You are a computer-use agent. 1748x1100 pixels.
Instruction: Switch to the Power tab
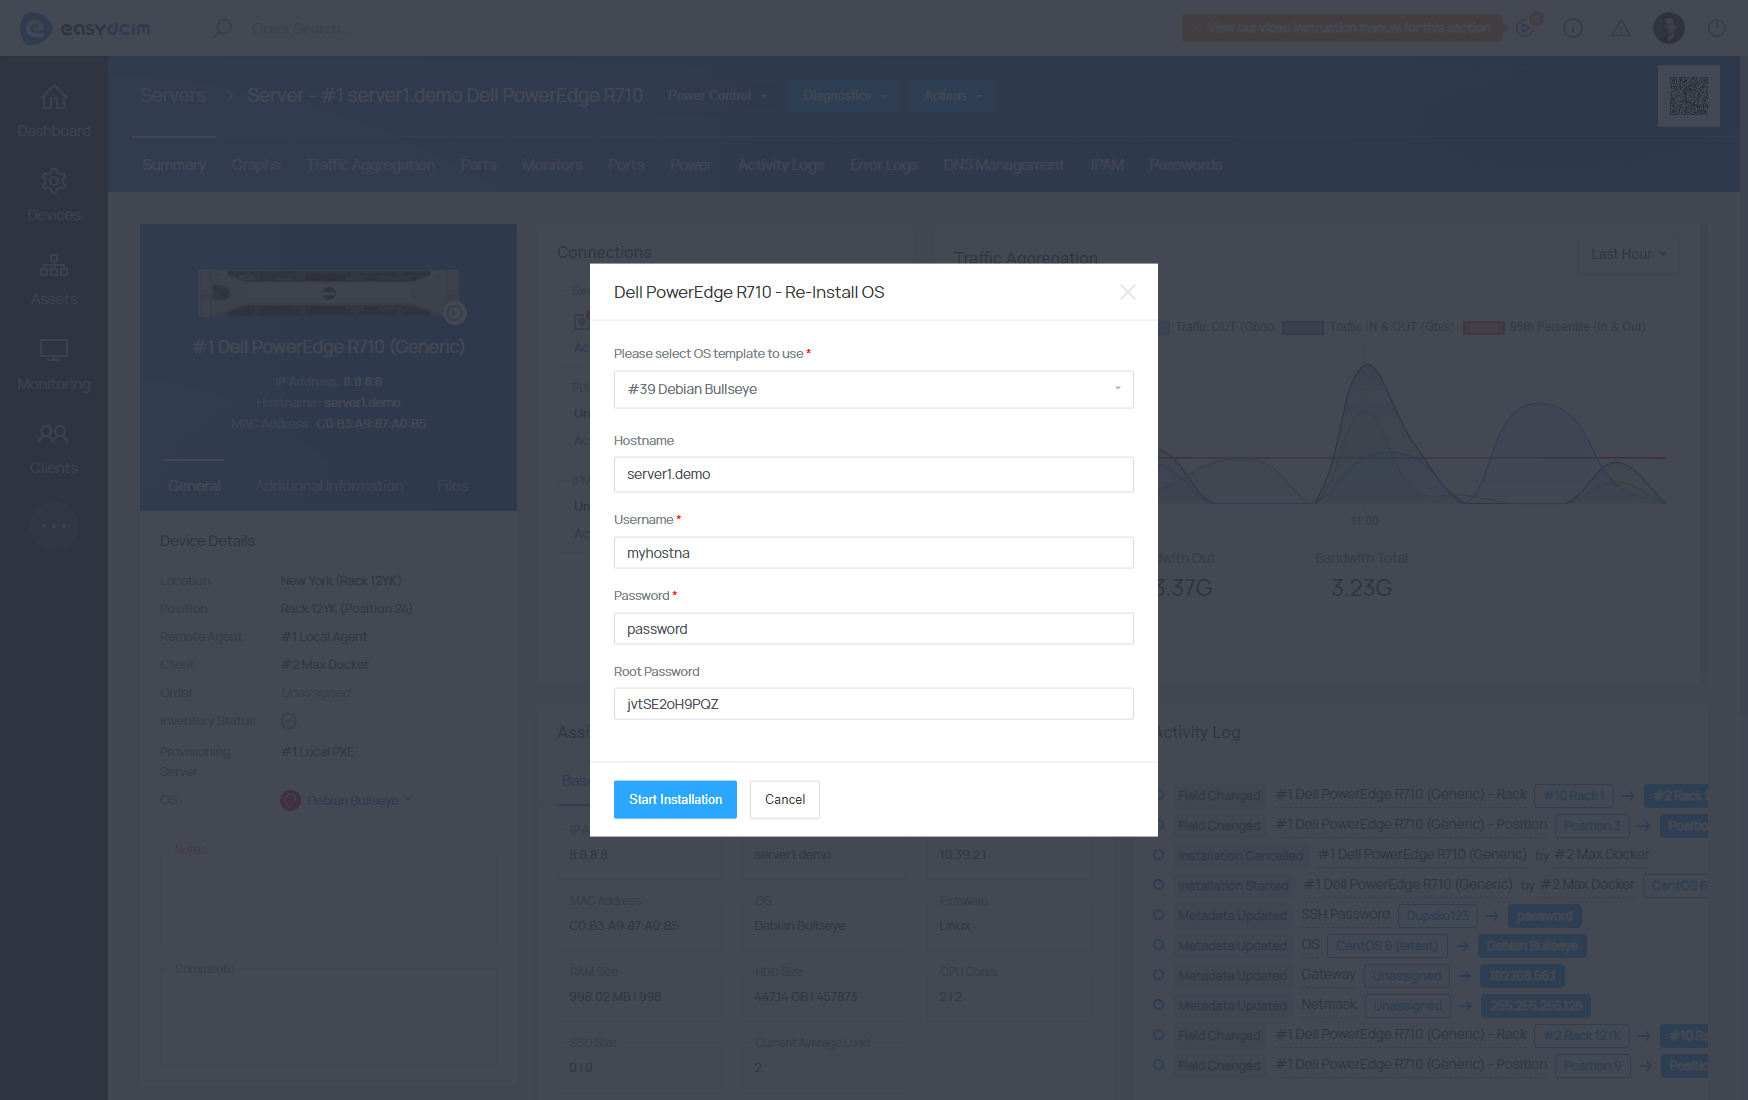tap(691, 165)
